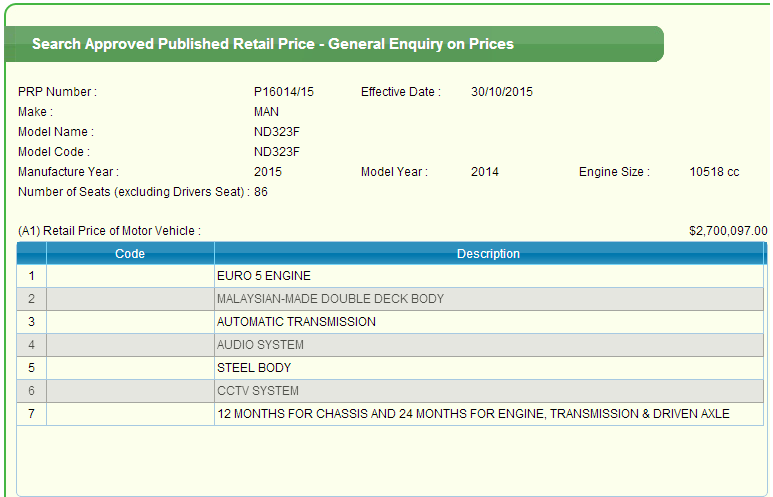The width and height of the screenshot is (773, 497).
Task: Click the Engine Size value 10518 cc
Action: point(715,172)
